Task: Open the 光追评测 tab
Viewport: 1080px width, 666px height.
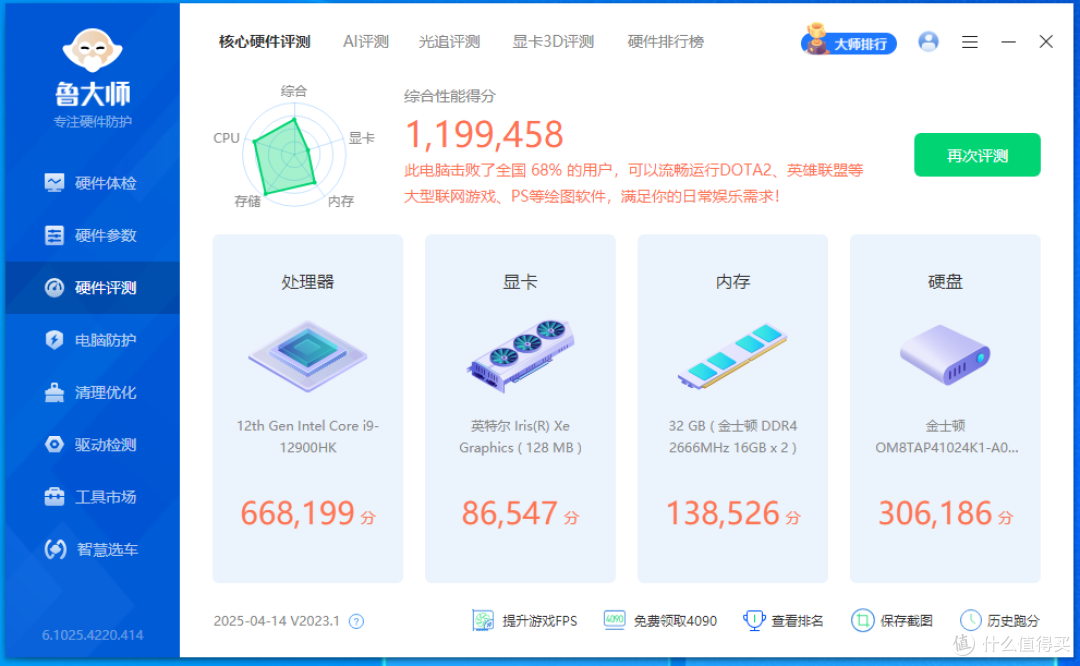Action: pyautogui.click(x=449, y=42)
